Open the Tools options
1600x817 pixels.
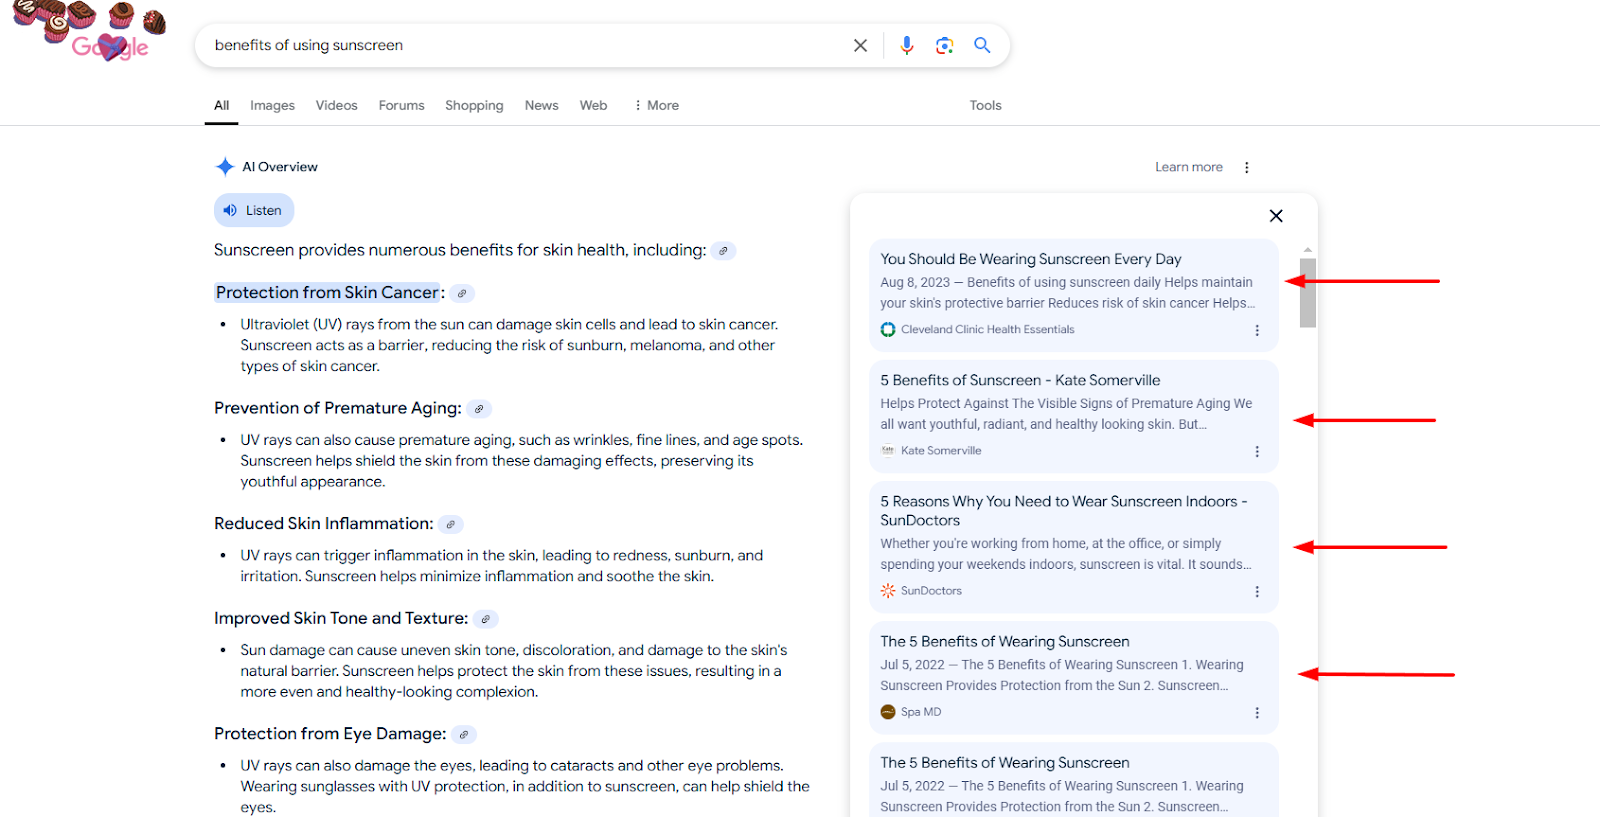(x=985, y=105)
